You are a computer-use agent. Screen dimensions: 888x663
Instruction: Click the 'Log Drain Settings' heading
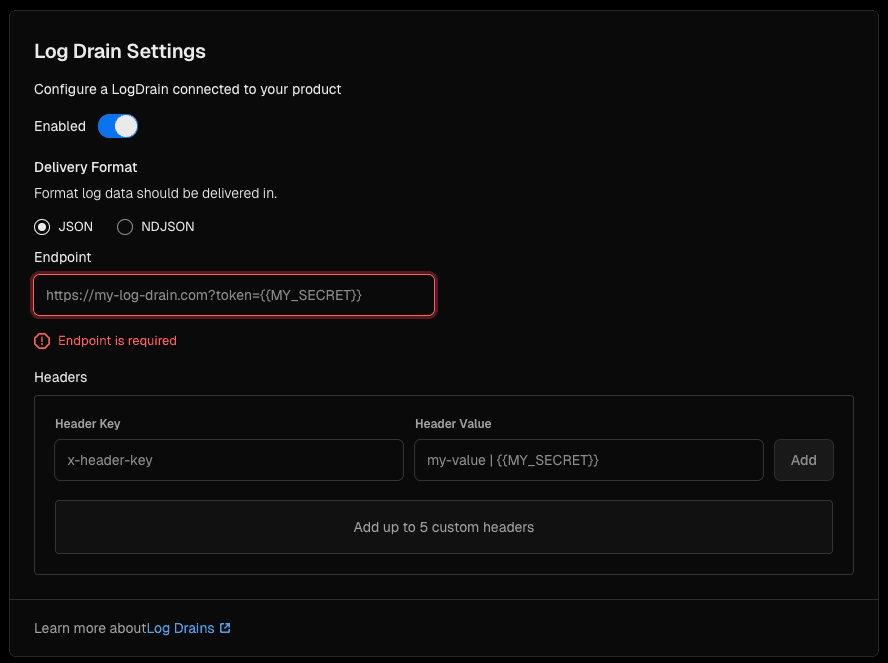coord(120,51)
